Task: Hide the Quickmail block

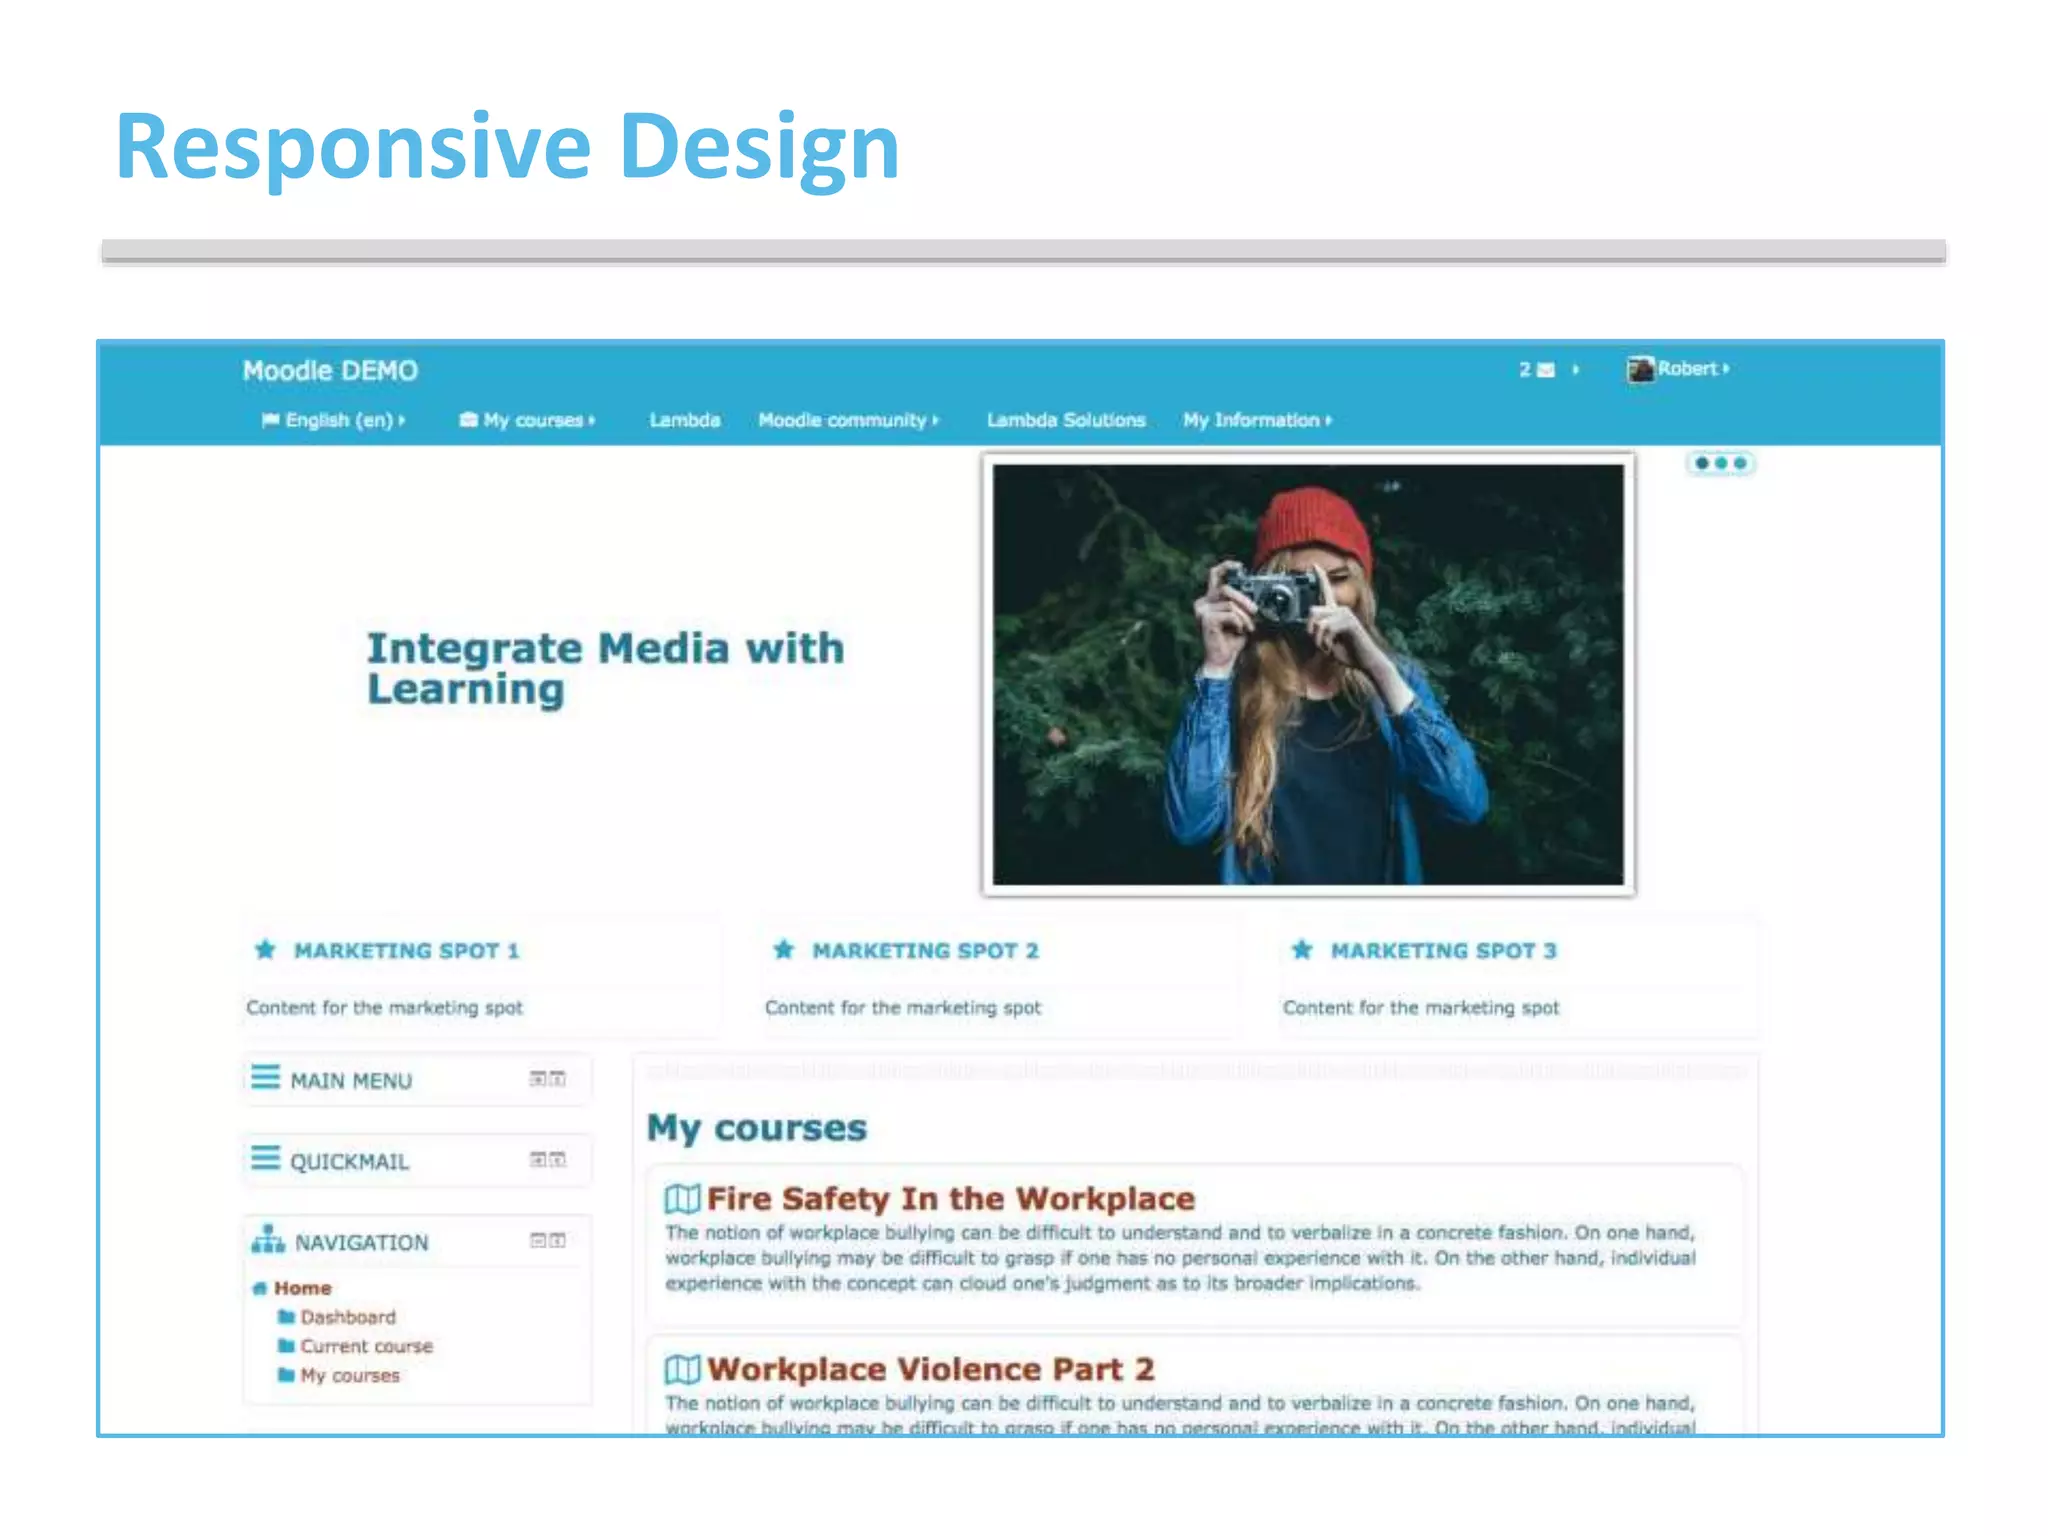Action: point(538,1159)
